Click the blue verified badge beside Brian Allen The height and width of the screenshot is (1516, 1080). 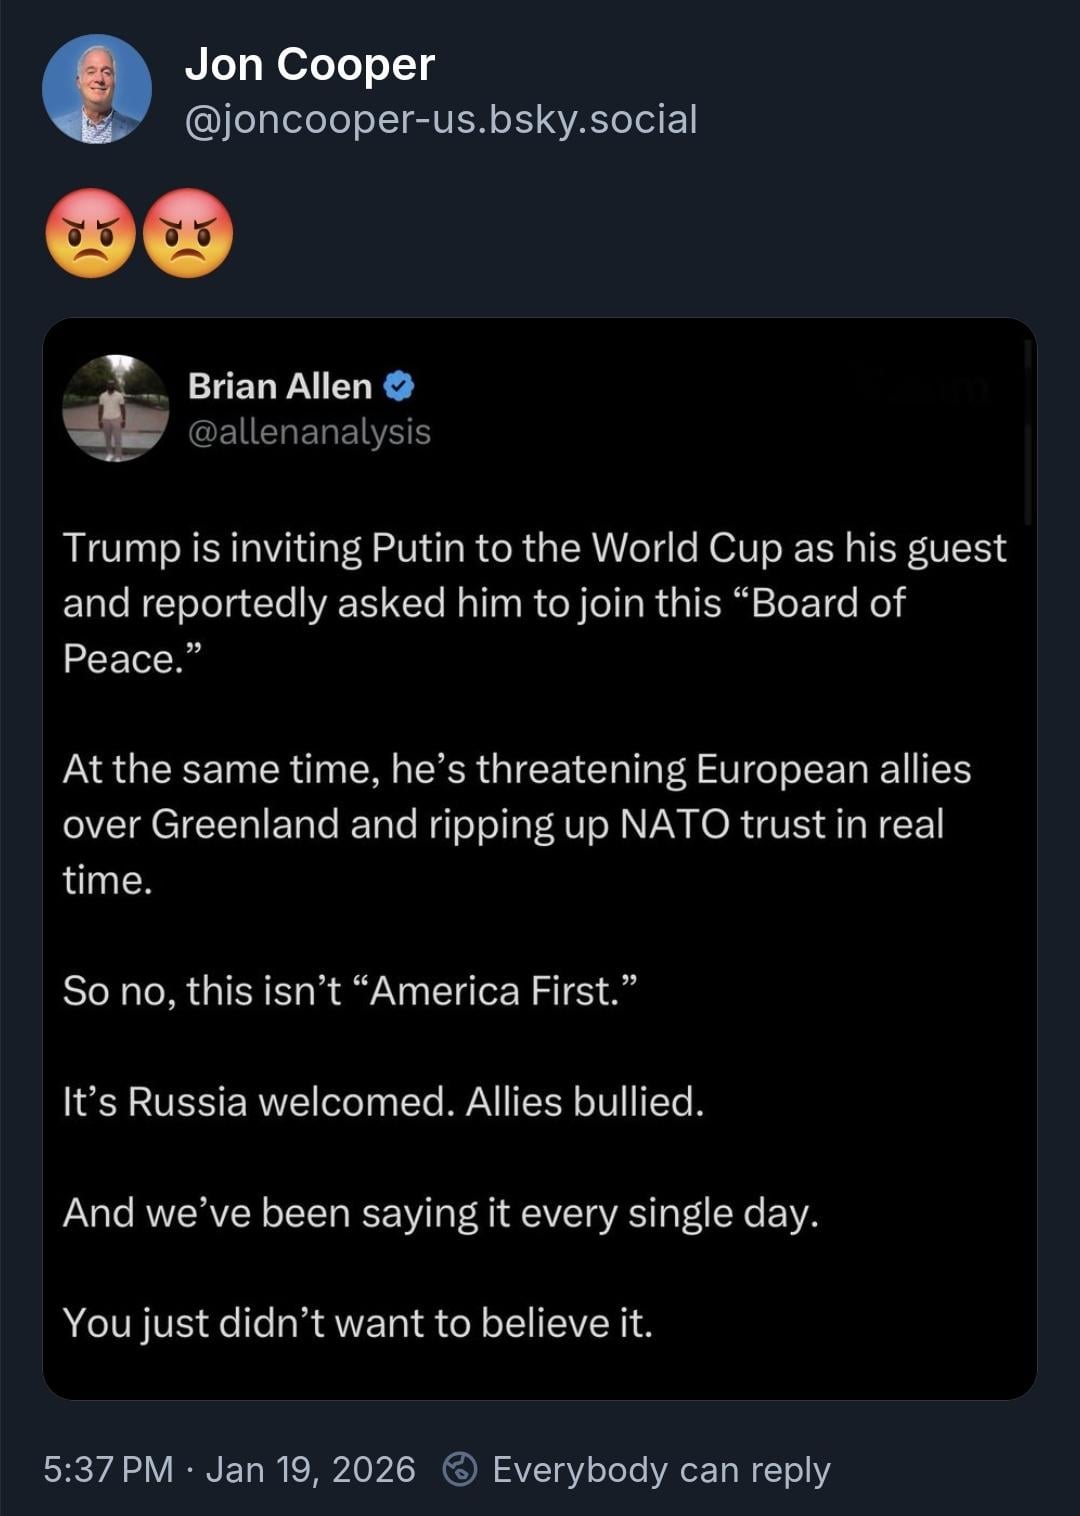pos(398,386)
